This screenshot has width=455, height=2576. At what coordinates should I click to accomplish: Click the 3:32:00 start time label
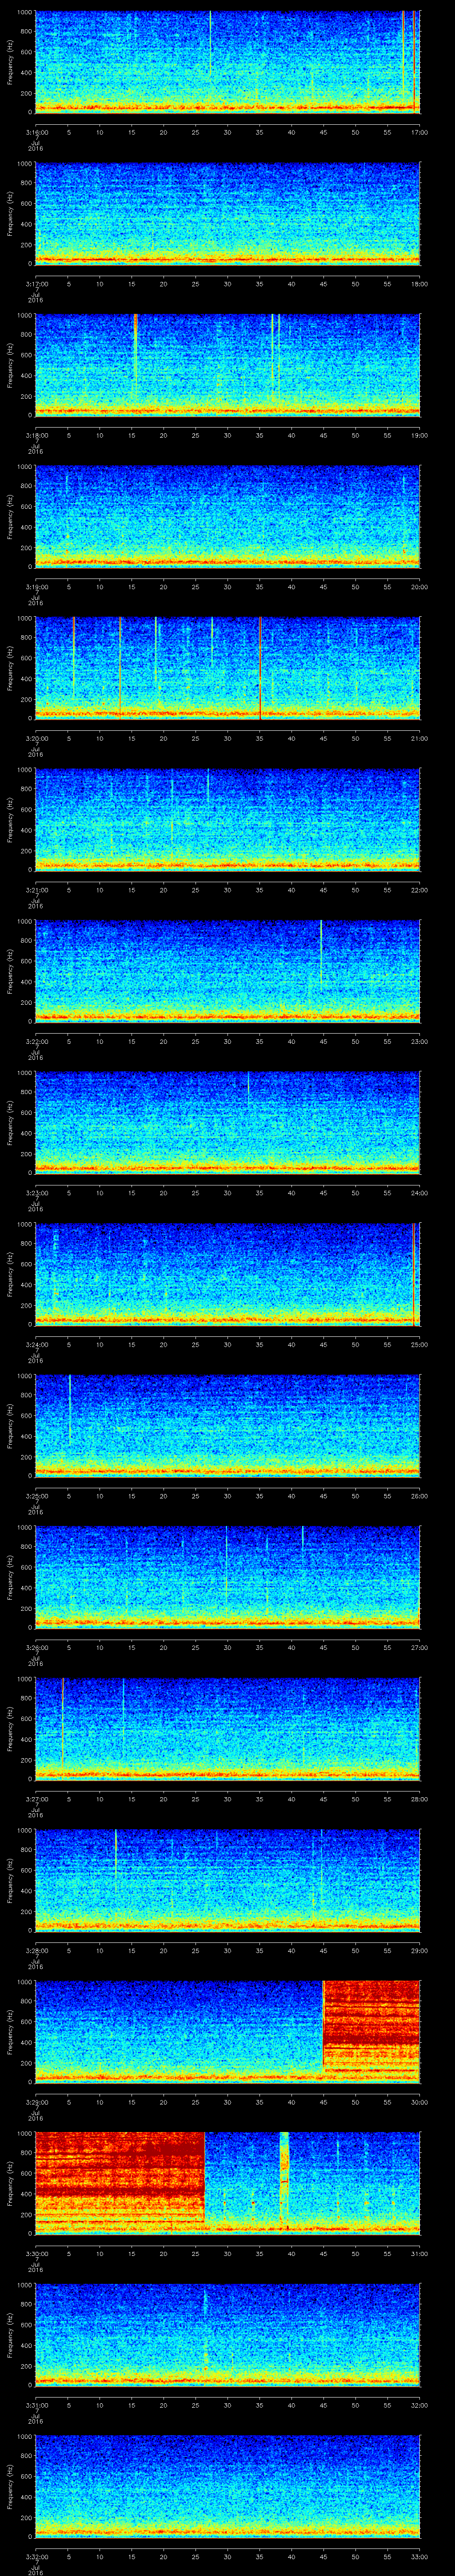(37, 2556)
